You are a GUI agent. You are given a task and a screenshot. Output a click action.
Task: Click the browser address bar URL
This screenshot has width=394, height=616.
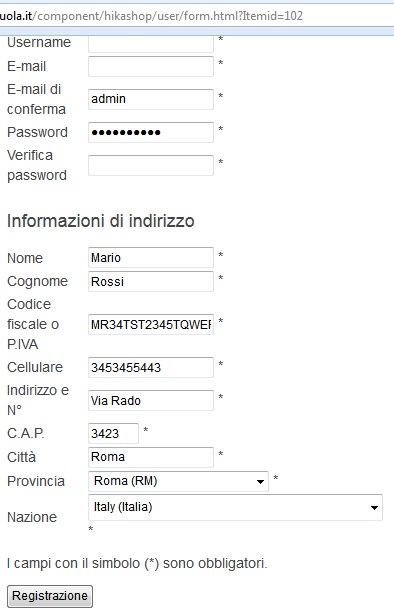coord(151,16)
